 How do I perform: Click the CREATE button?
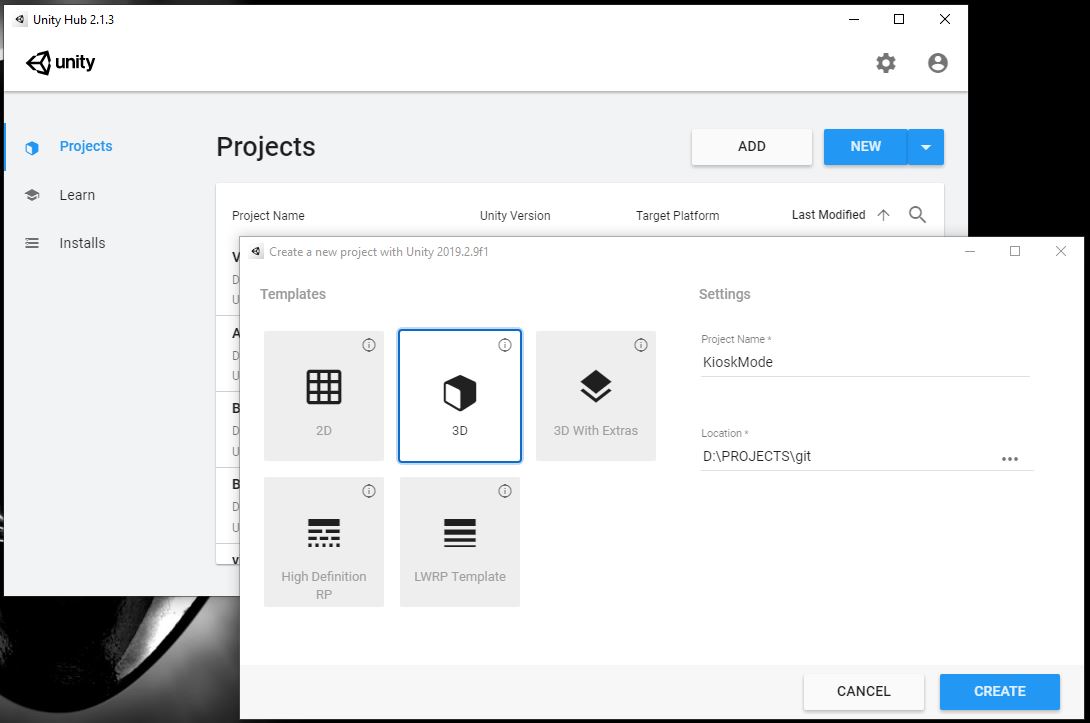click(x=1000, y=692)
